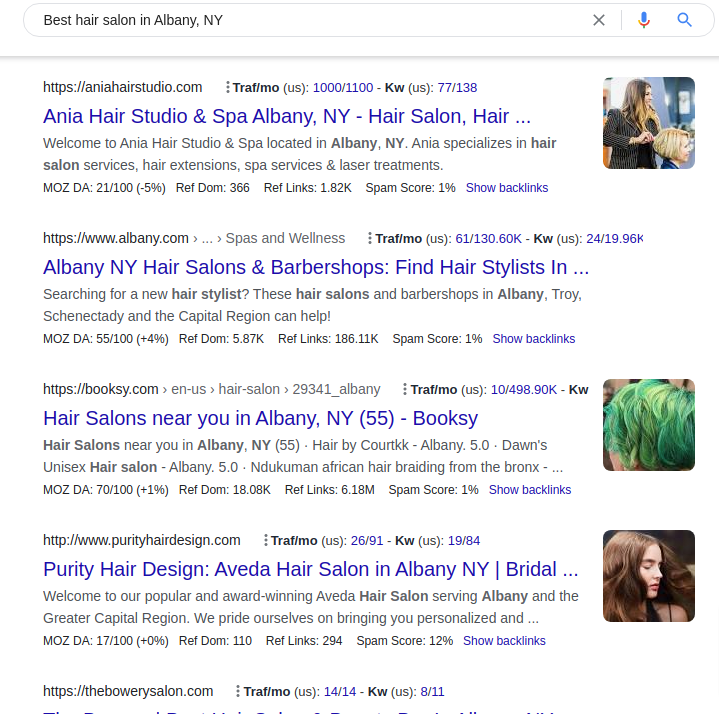
Task: Click traffic value 61/130.60K for albany.com
Action: pyautogui.click(x=488, y=238)
